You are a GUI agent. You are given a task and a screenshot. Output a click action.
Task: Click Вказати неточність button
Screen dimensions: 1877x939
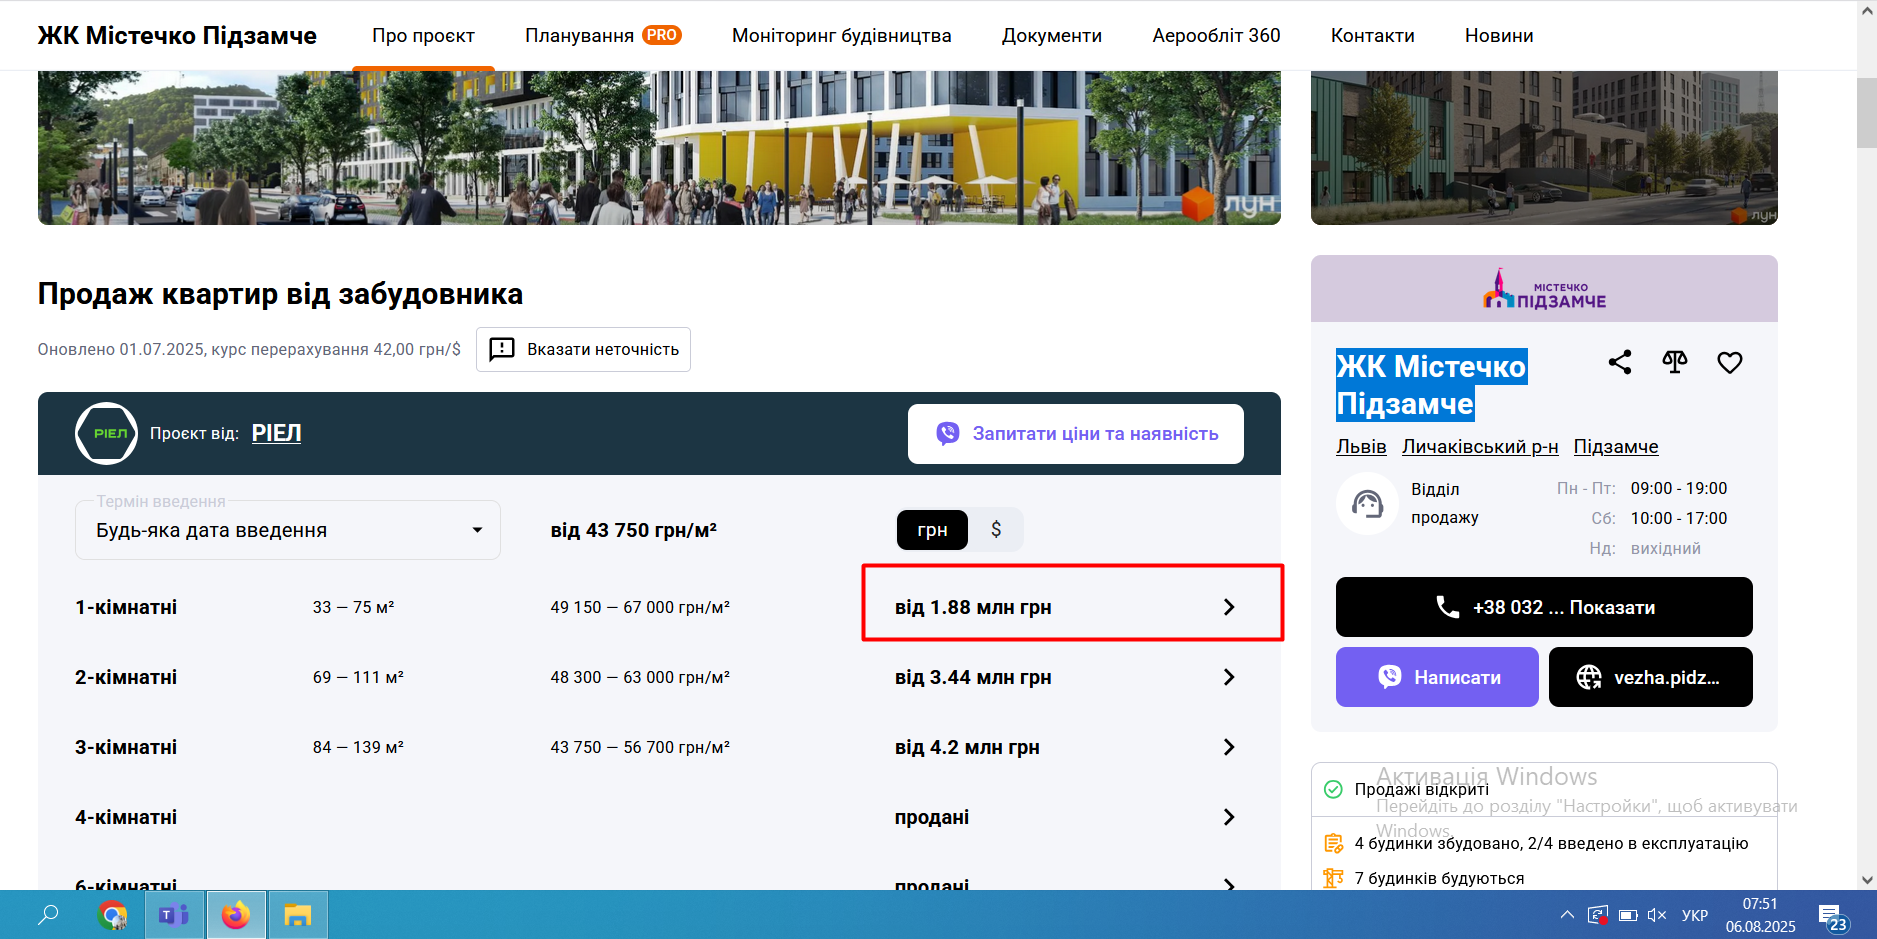583,349
